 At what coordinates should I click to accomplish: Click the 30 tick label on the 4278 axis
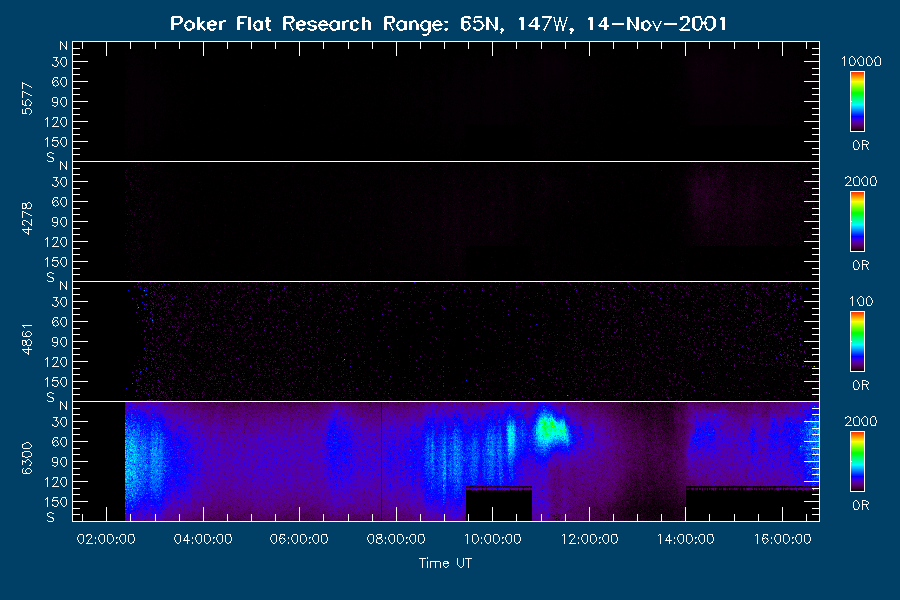(x=60, y=182)
